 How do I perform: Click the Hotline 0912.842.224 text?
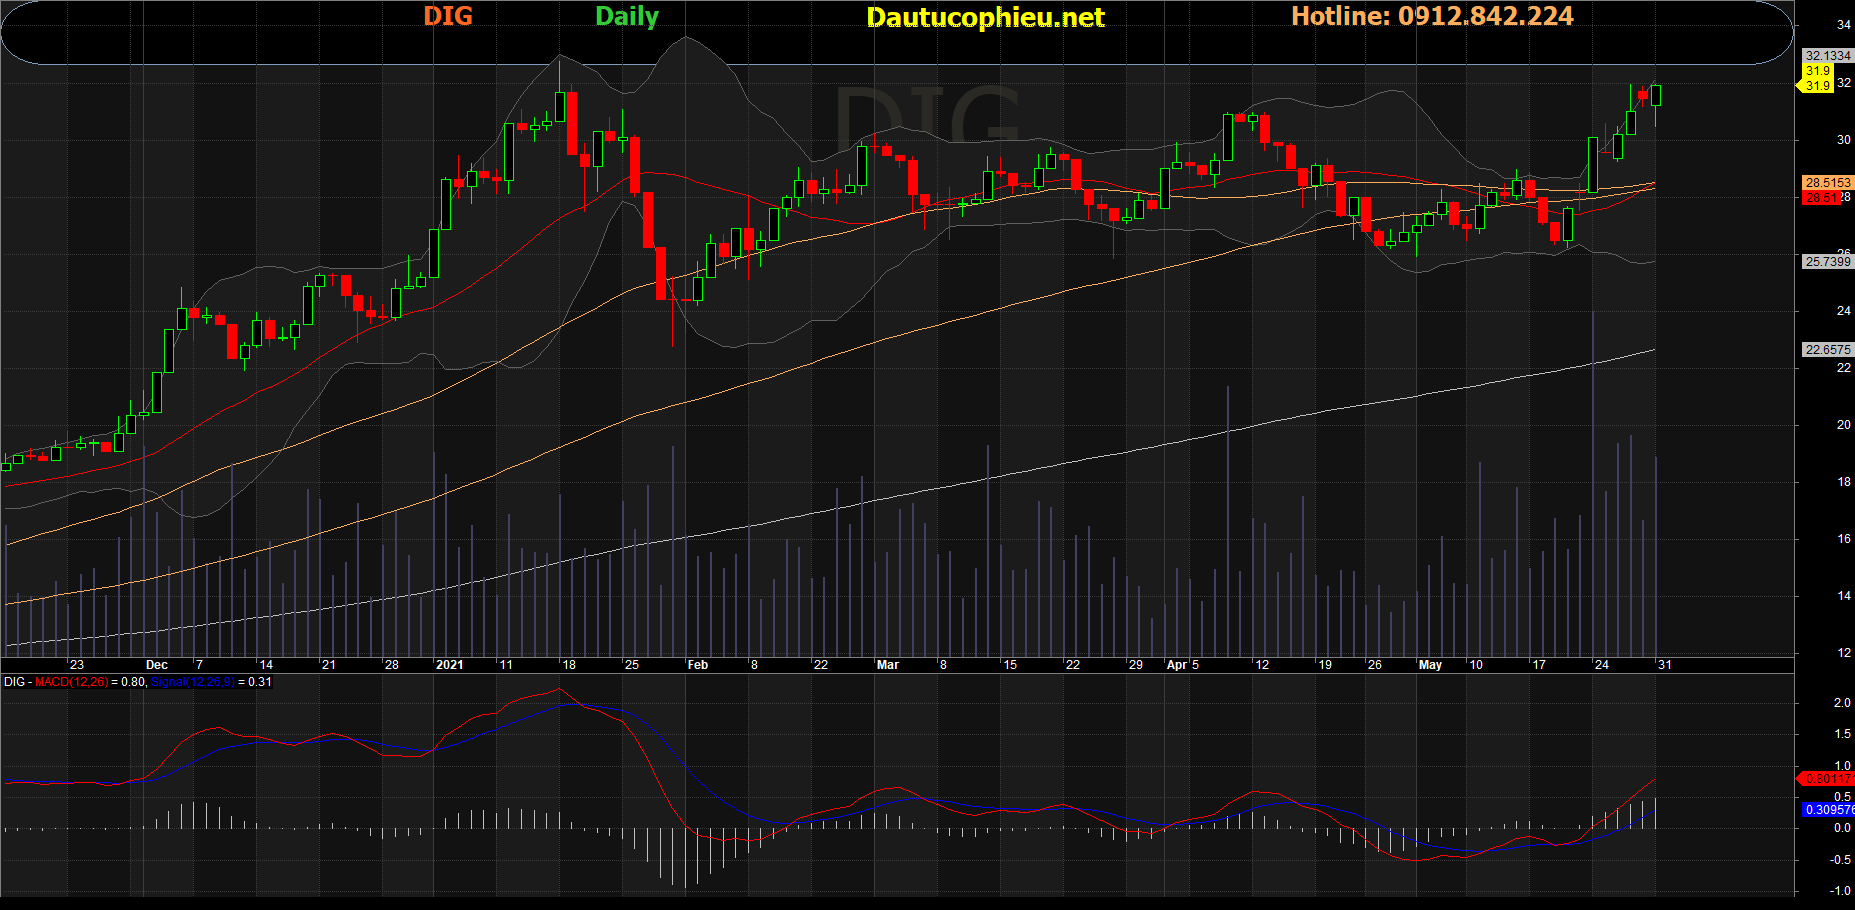pos(1431,16)
